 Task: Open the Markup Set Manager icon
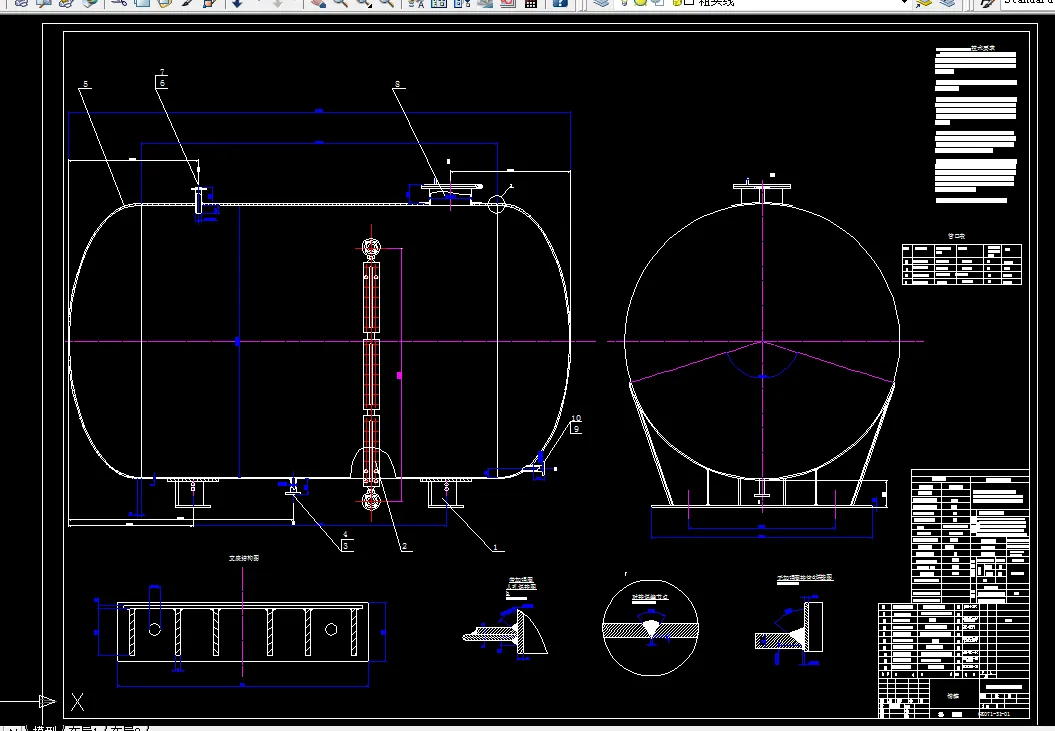[507, 3]
